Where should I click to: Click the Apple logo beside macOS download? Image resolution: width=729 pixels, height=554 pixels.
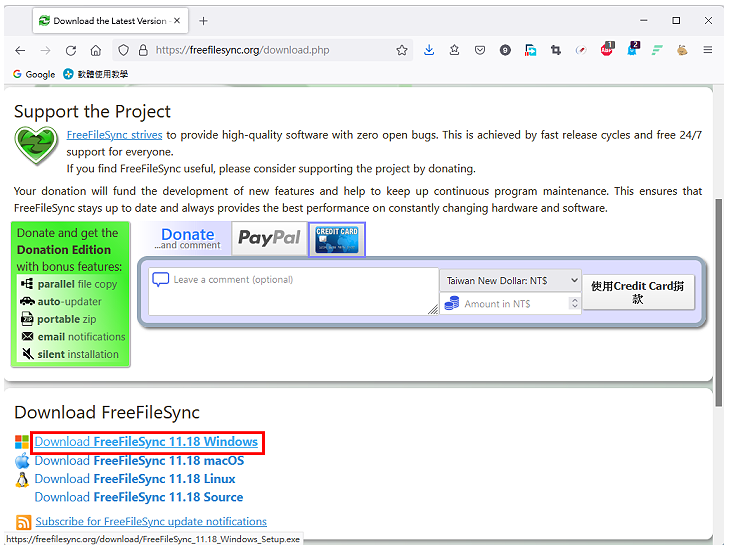pyautogui.click(x=22, y=461)
